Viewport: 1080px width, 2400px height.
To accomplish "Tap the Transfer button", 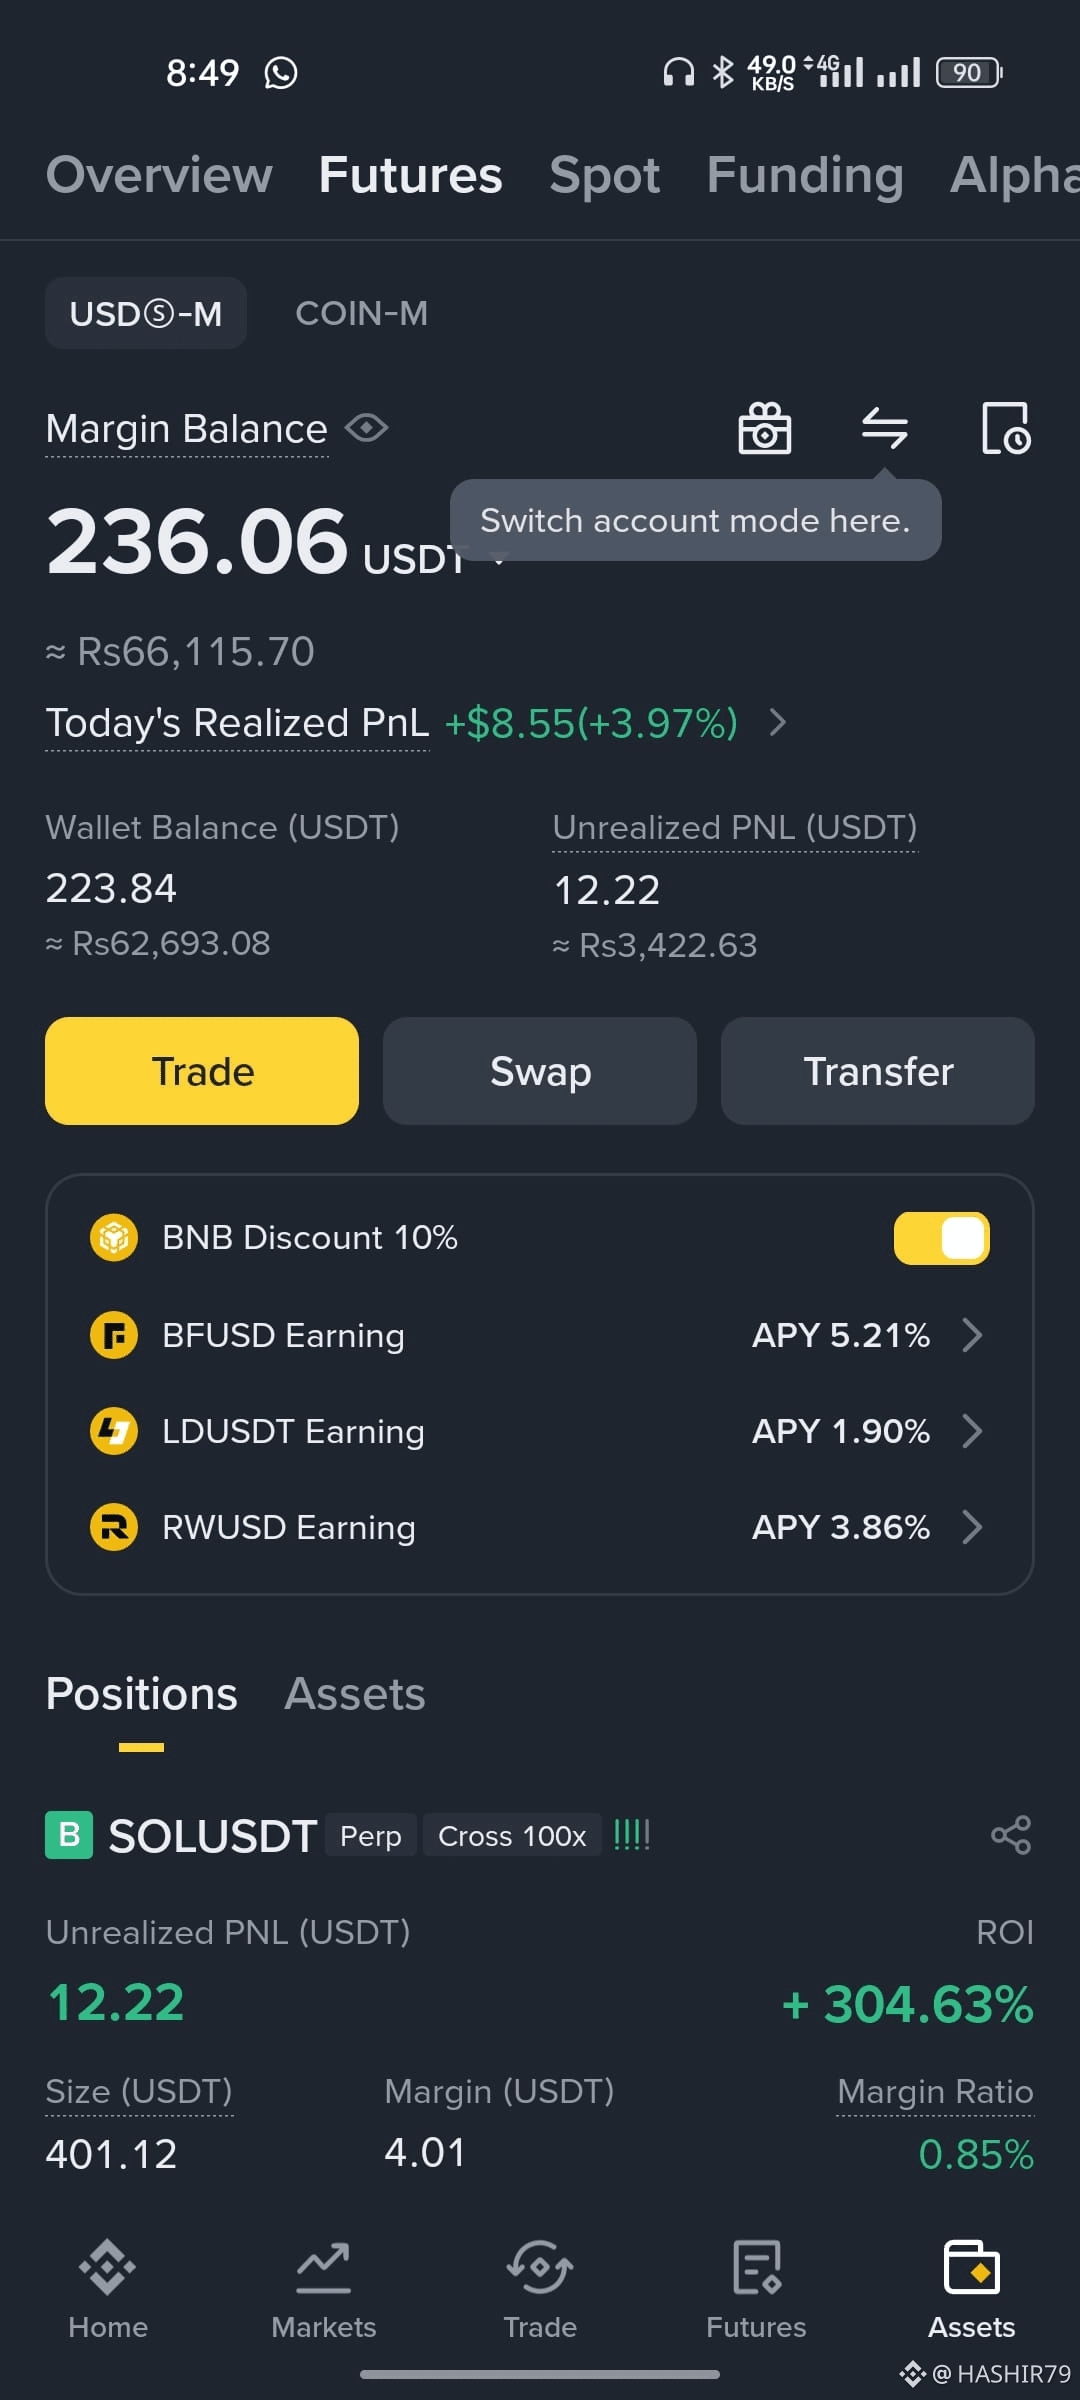I will (878, 1071).
